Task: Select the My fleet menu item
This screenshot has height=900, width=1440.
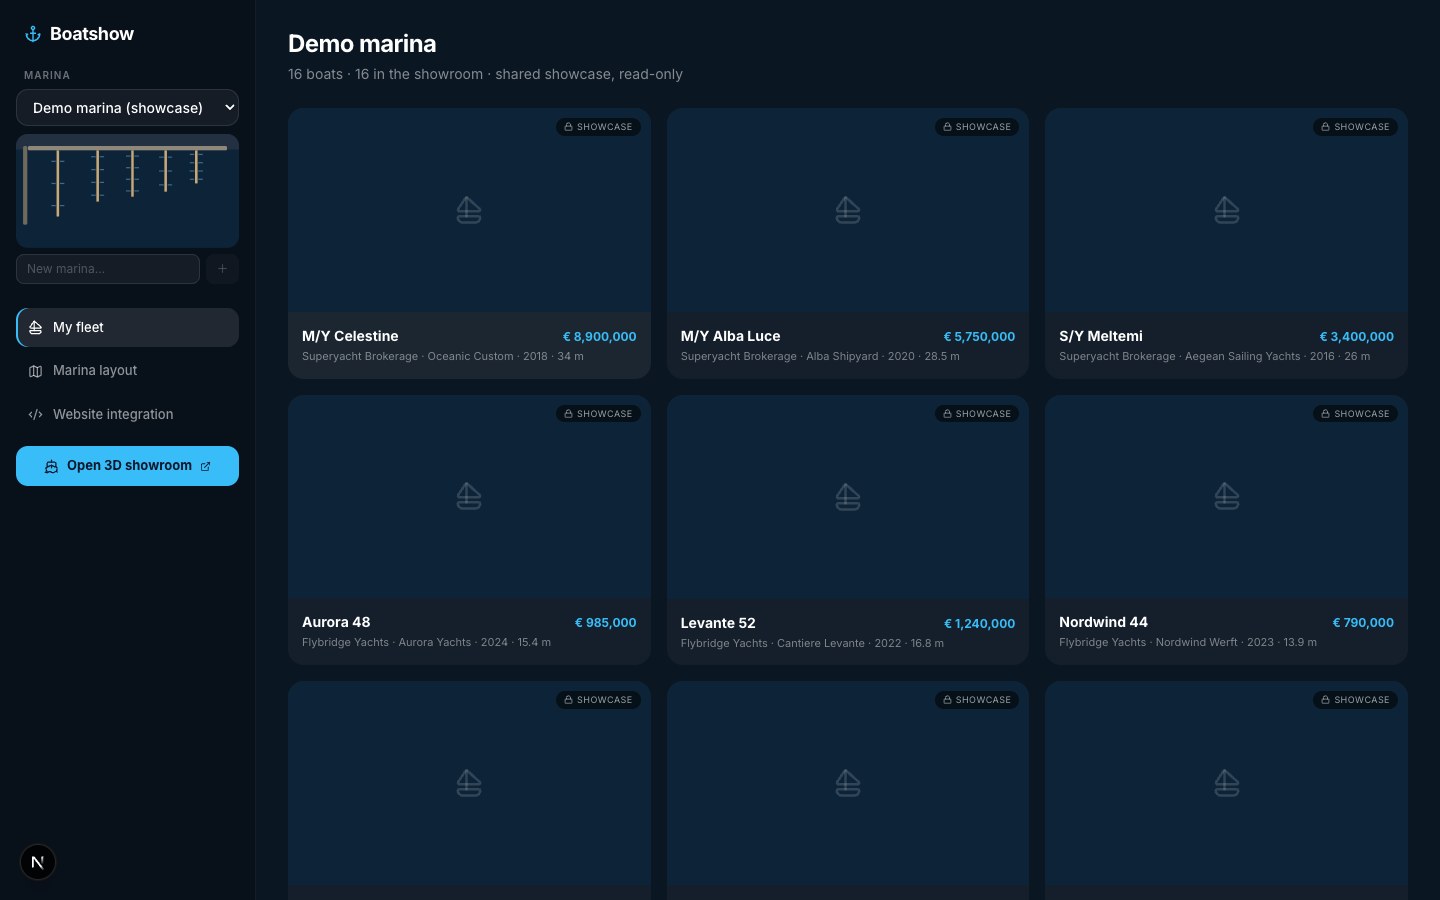Action: tap(127, 328)
